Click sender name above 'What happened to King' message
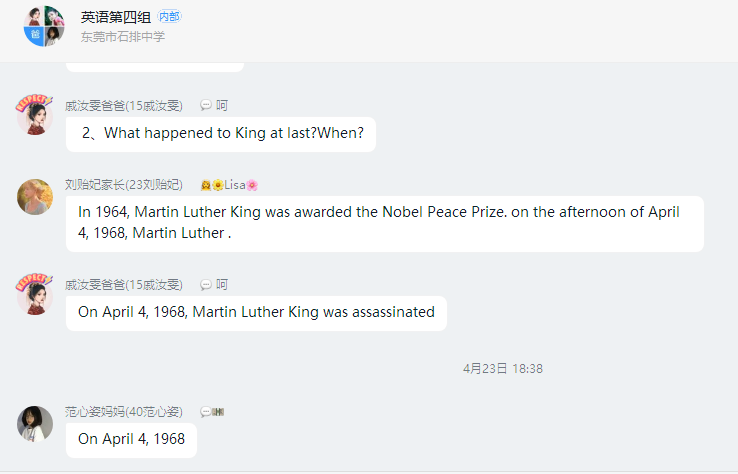The height and width of the screenshot is (474, 738). [x=124, y=105]
